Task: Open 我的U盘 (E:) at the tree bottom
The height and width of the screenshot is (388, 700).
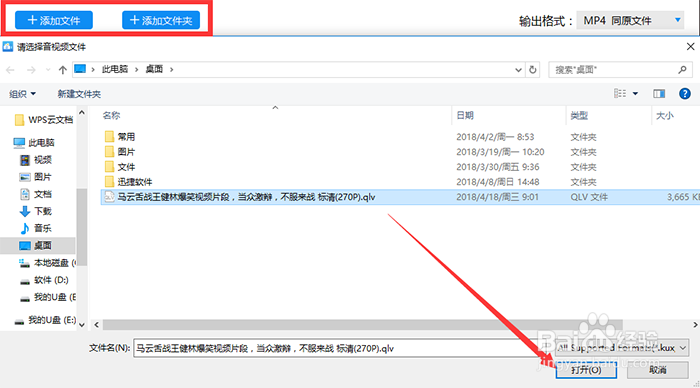Action: tap(45, 320)
